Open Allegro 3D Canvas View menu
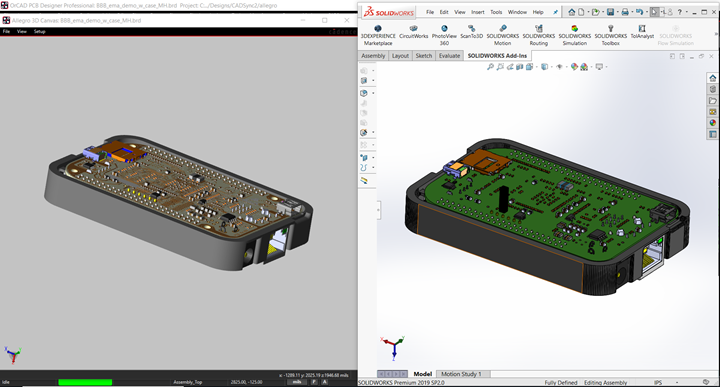 pyautogui.click(x=22, y=32)
